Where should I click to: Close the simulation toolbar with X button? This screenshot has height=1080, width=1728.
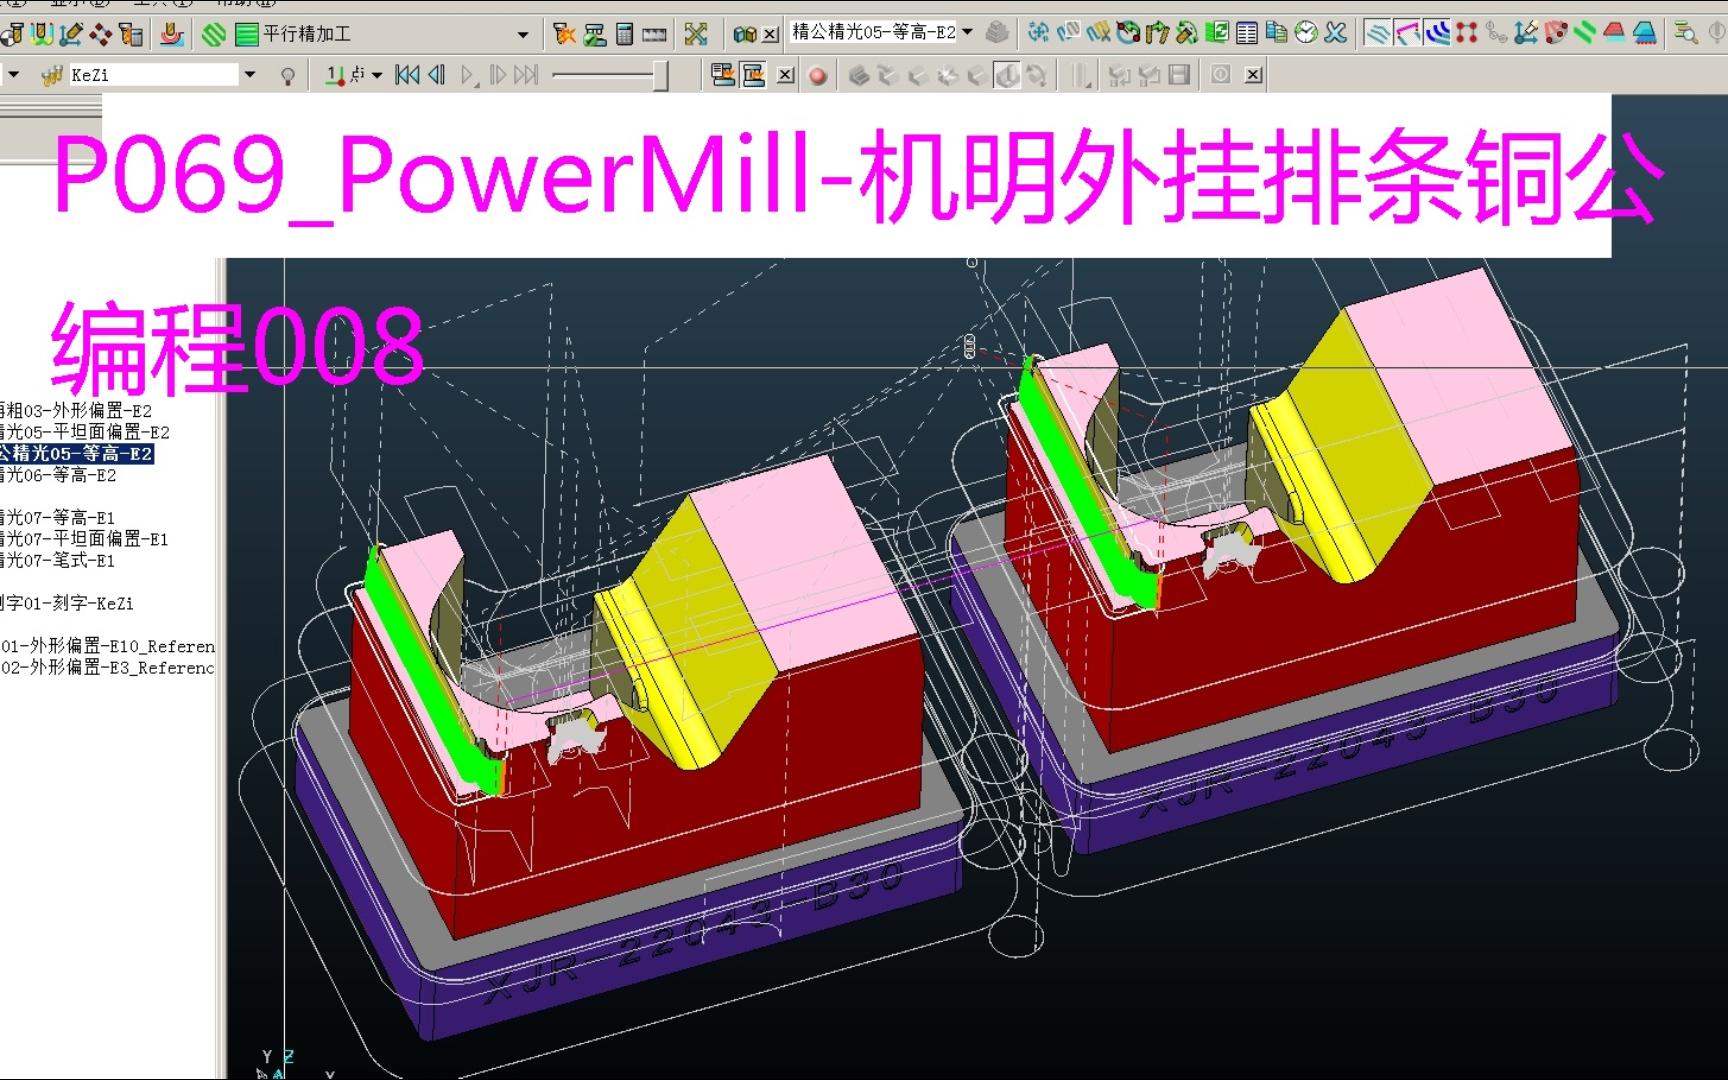[786, 74]
